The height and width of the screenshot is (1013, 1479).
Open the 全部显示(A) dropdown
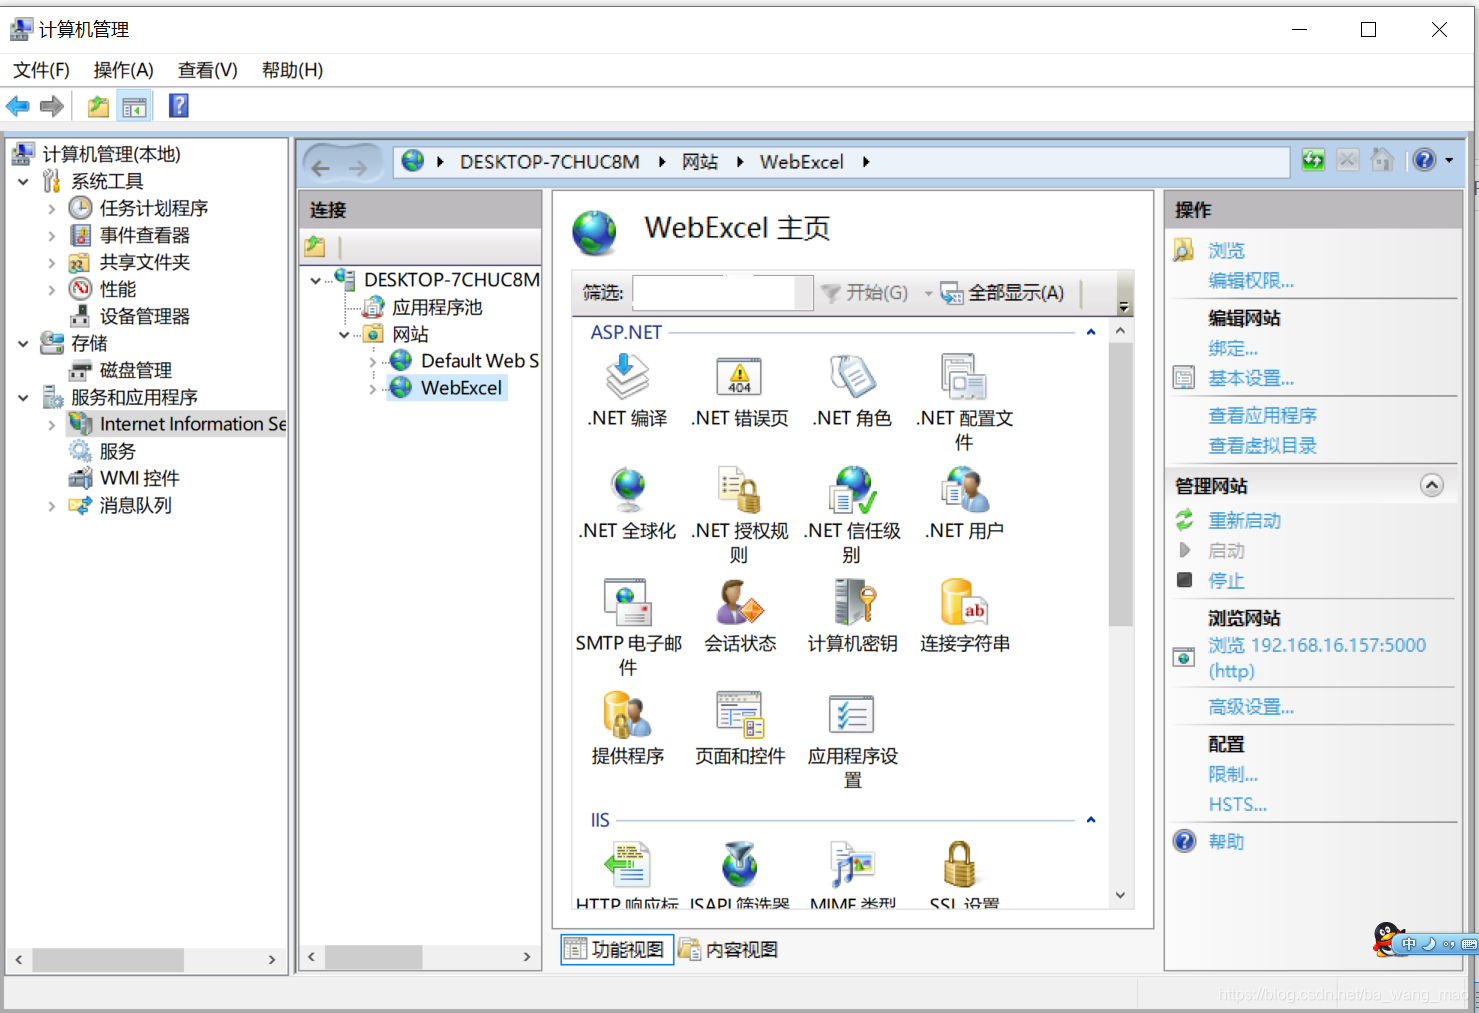[x=1002, y=293]
